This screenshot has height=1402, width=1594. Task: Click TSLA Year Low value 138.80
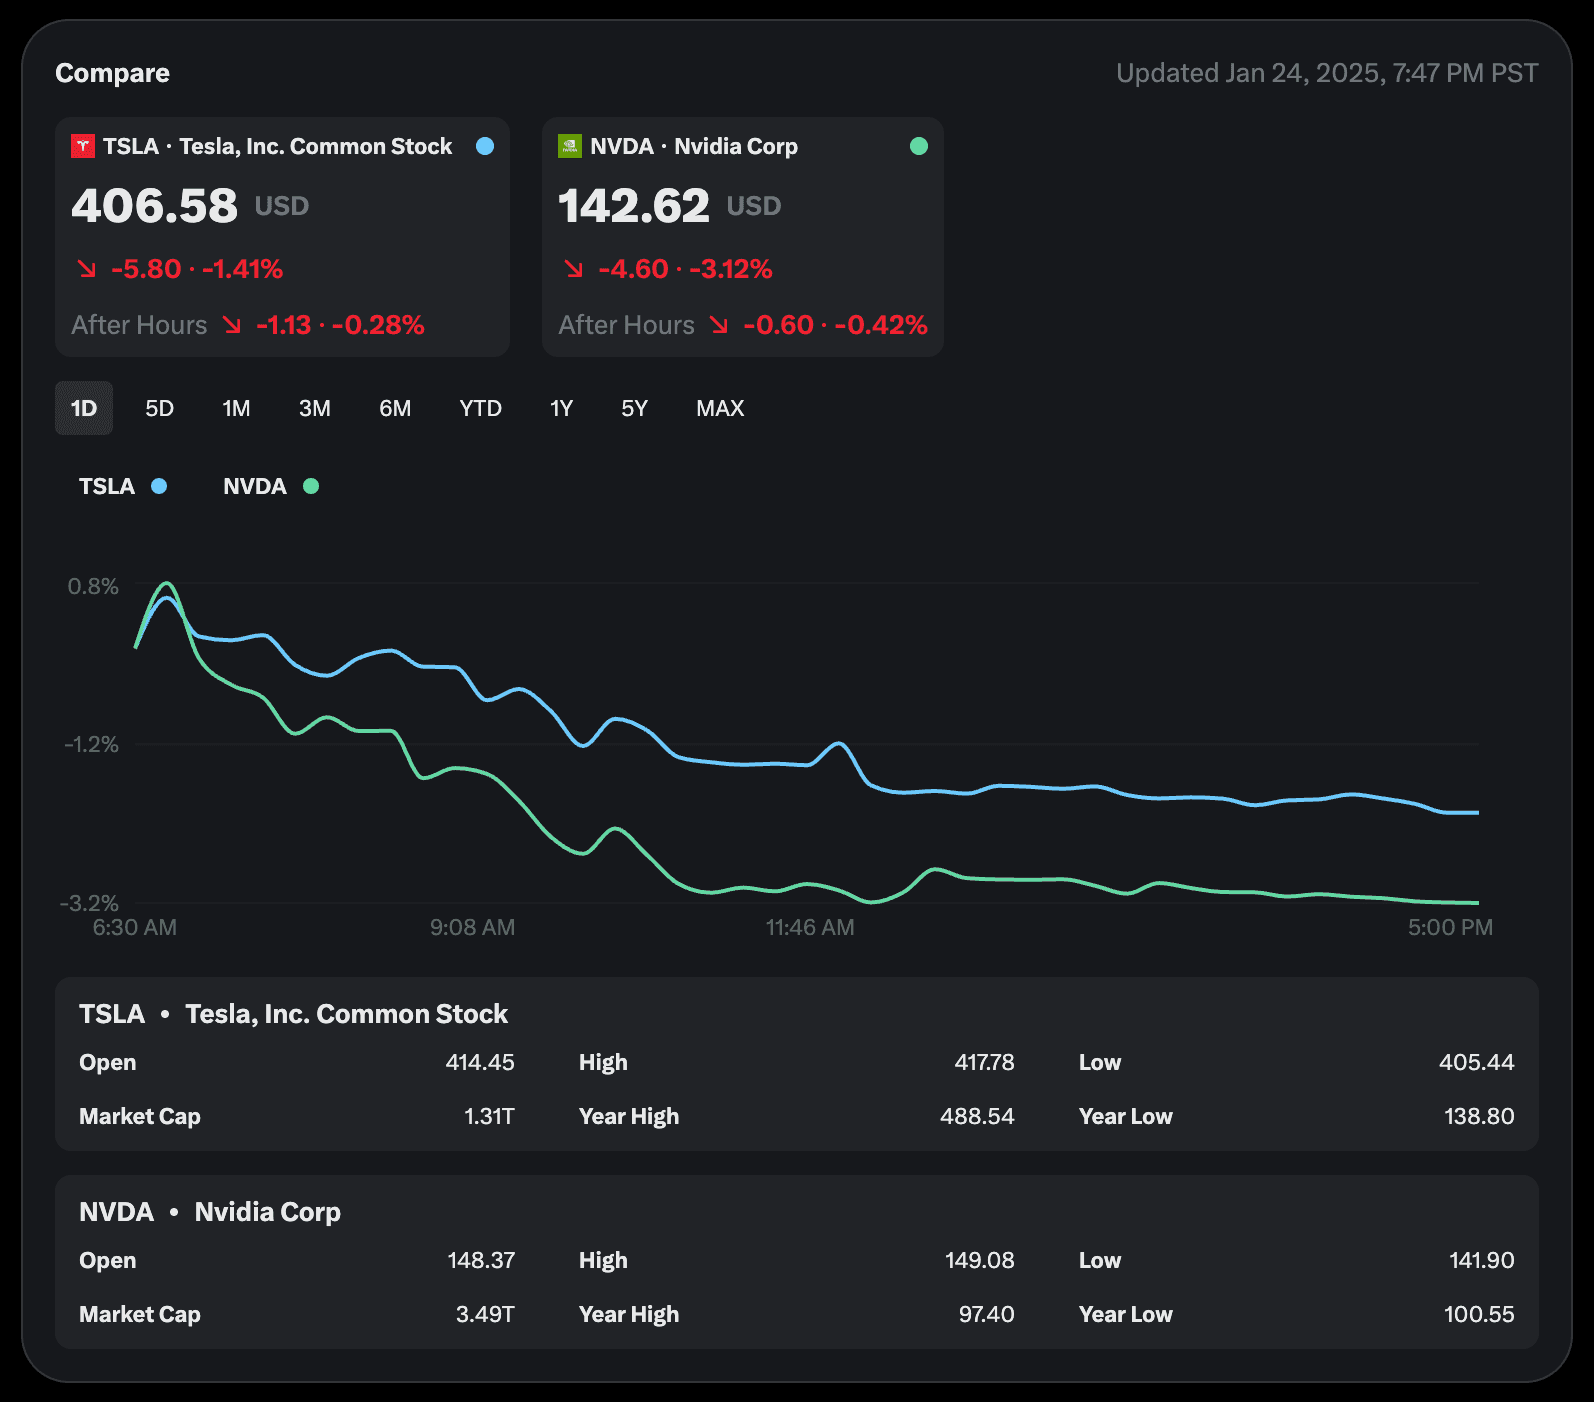point(1479,1116)
